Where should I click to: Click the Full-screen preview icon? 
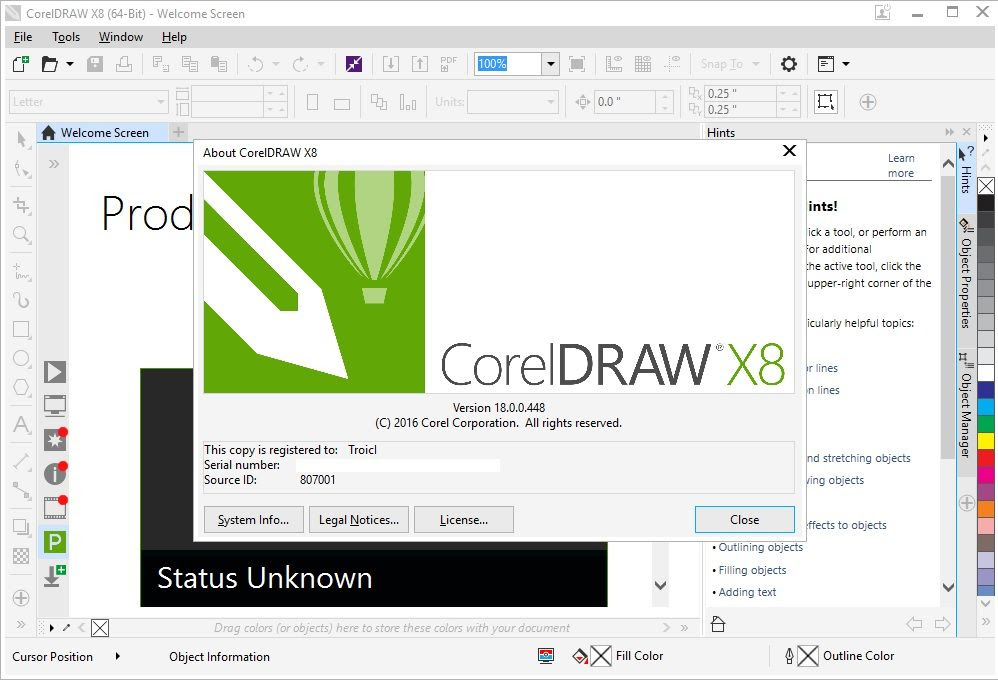[577, 64]
